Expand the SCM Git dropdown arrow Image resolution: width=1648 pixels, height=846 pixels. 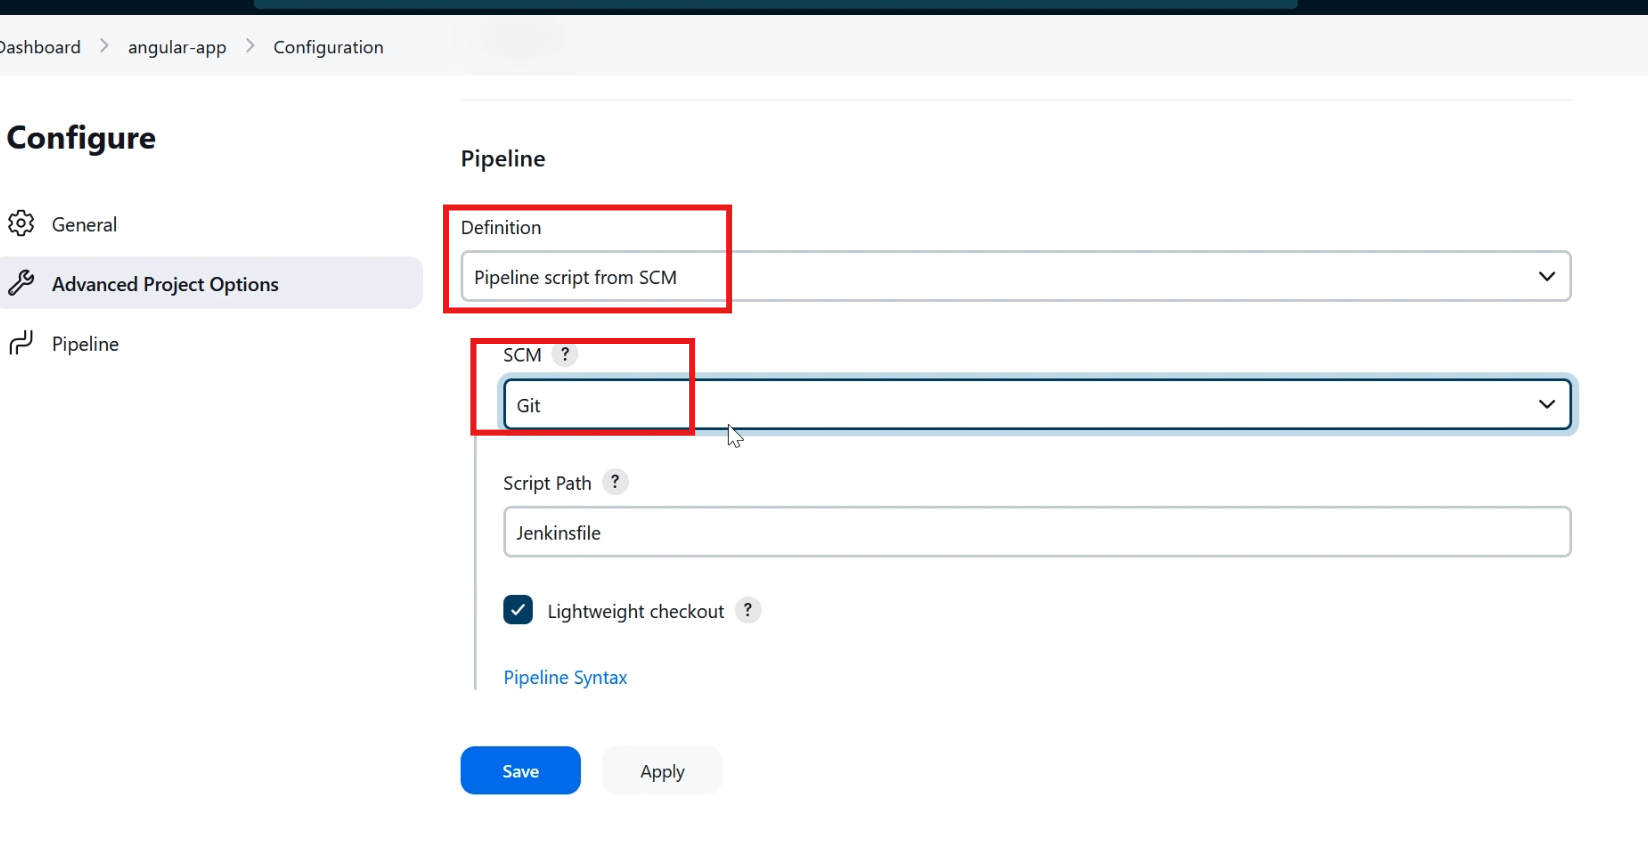[x=1546, y=404]
